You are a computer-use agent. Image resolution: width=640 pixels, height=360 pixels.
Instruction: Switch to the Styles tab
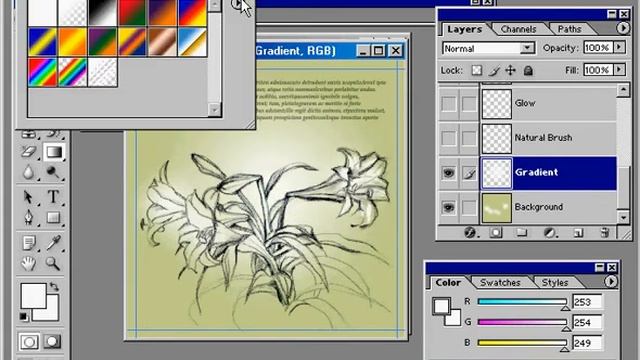[x=555, y=282]
